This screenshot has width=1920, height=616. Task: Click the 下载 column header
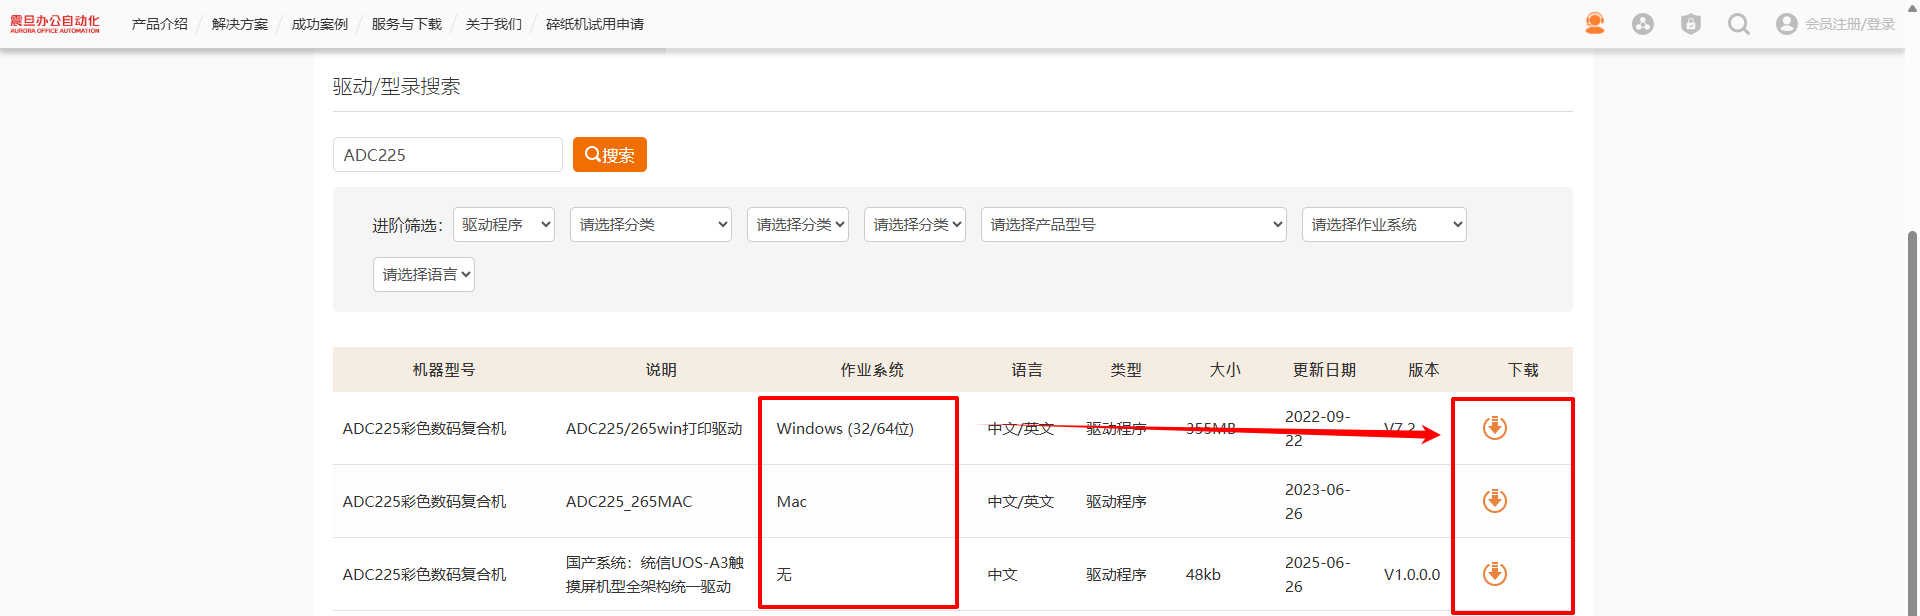click(1523, 370)
